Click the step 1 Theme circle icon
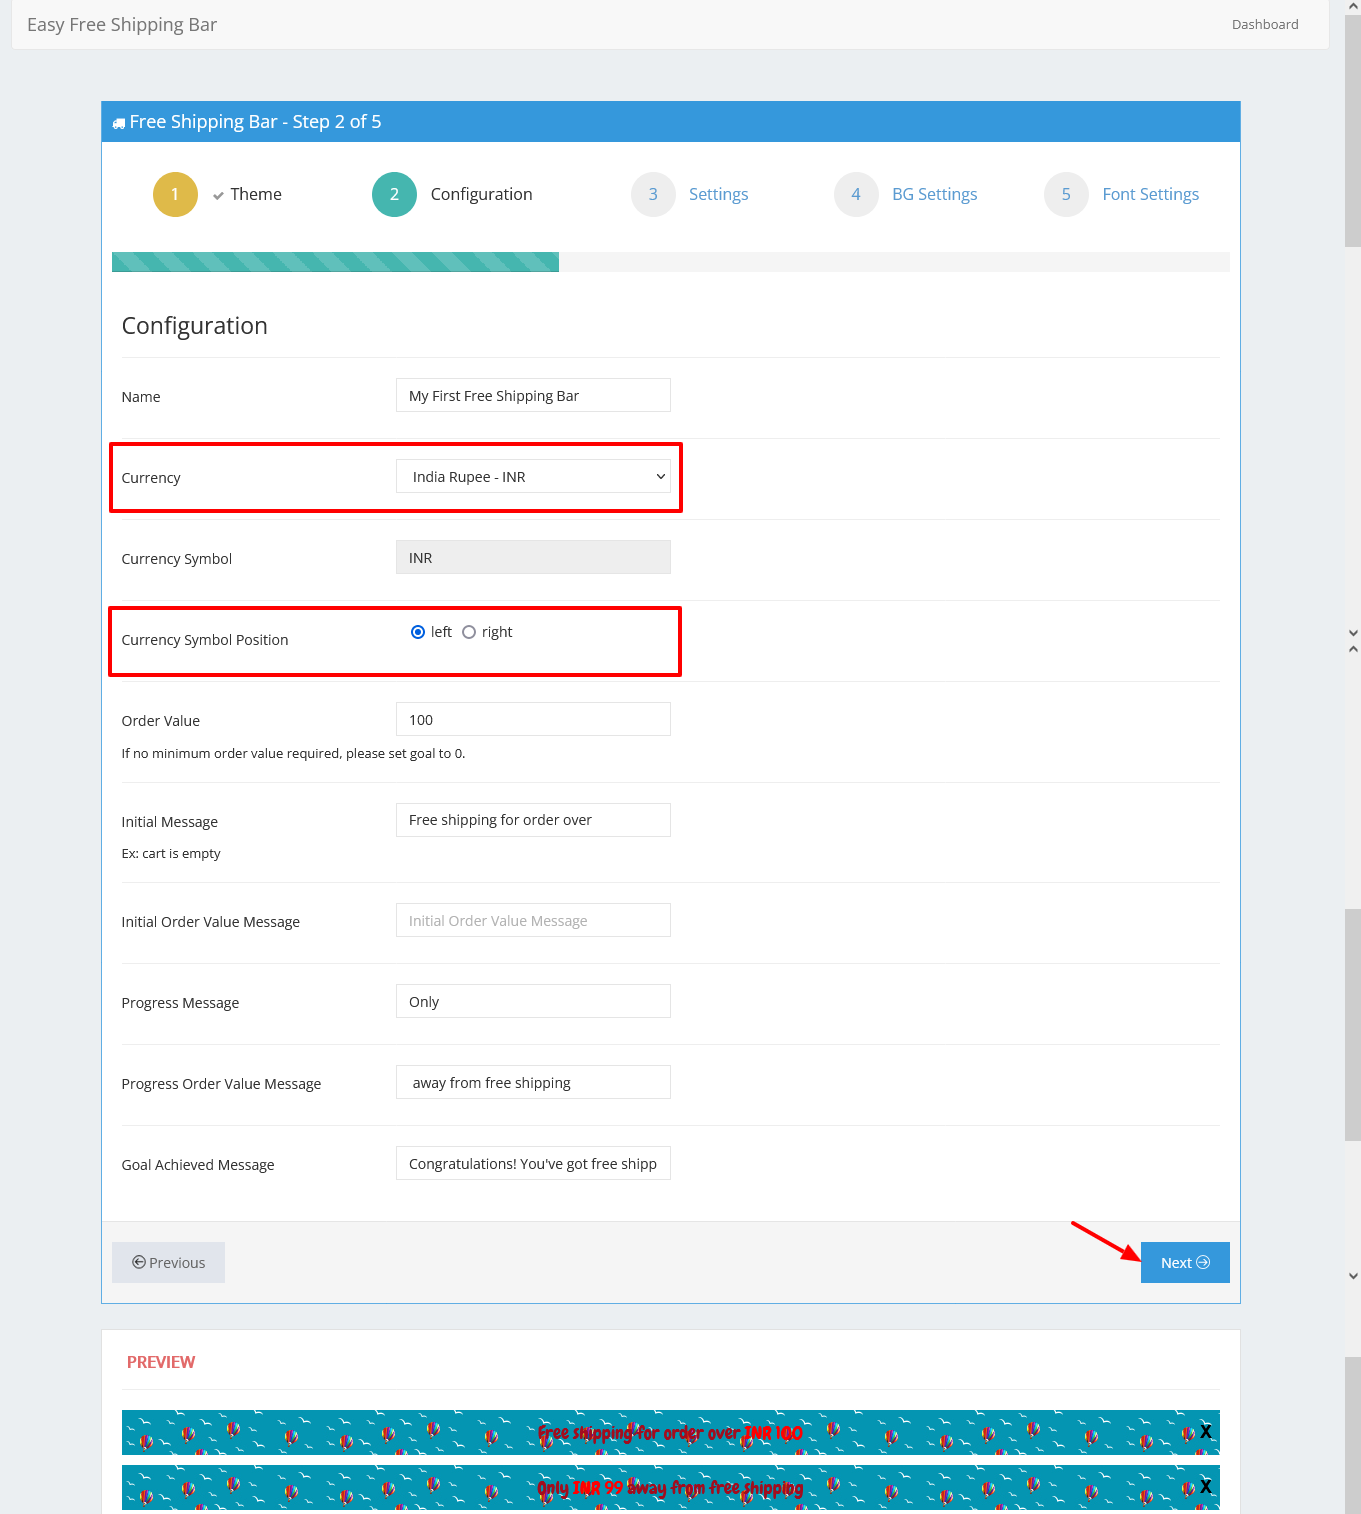This screenshot has height=1514, width=1361. coord(175,195)
